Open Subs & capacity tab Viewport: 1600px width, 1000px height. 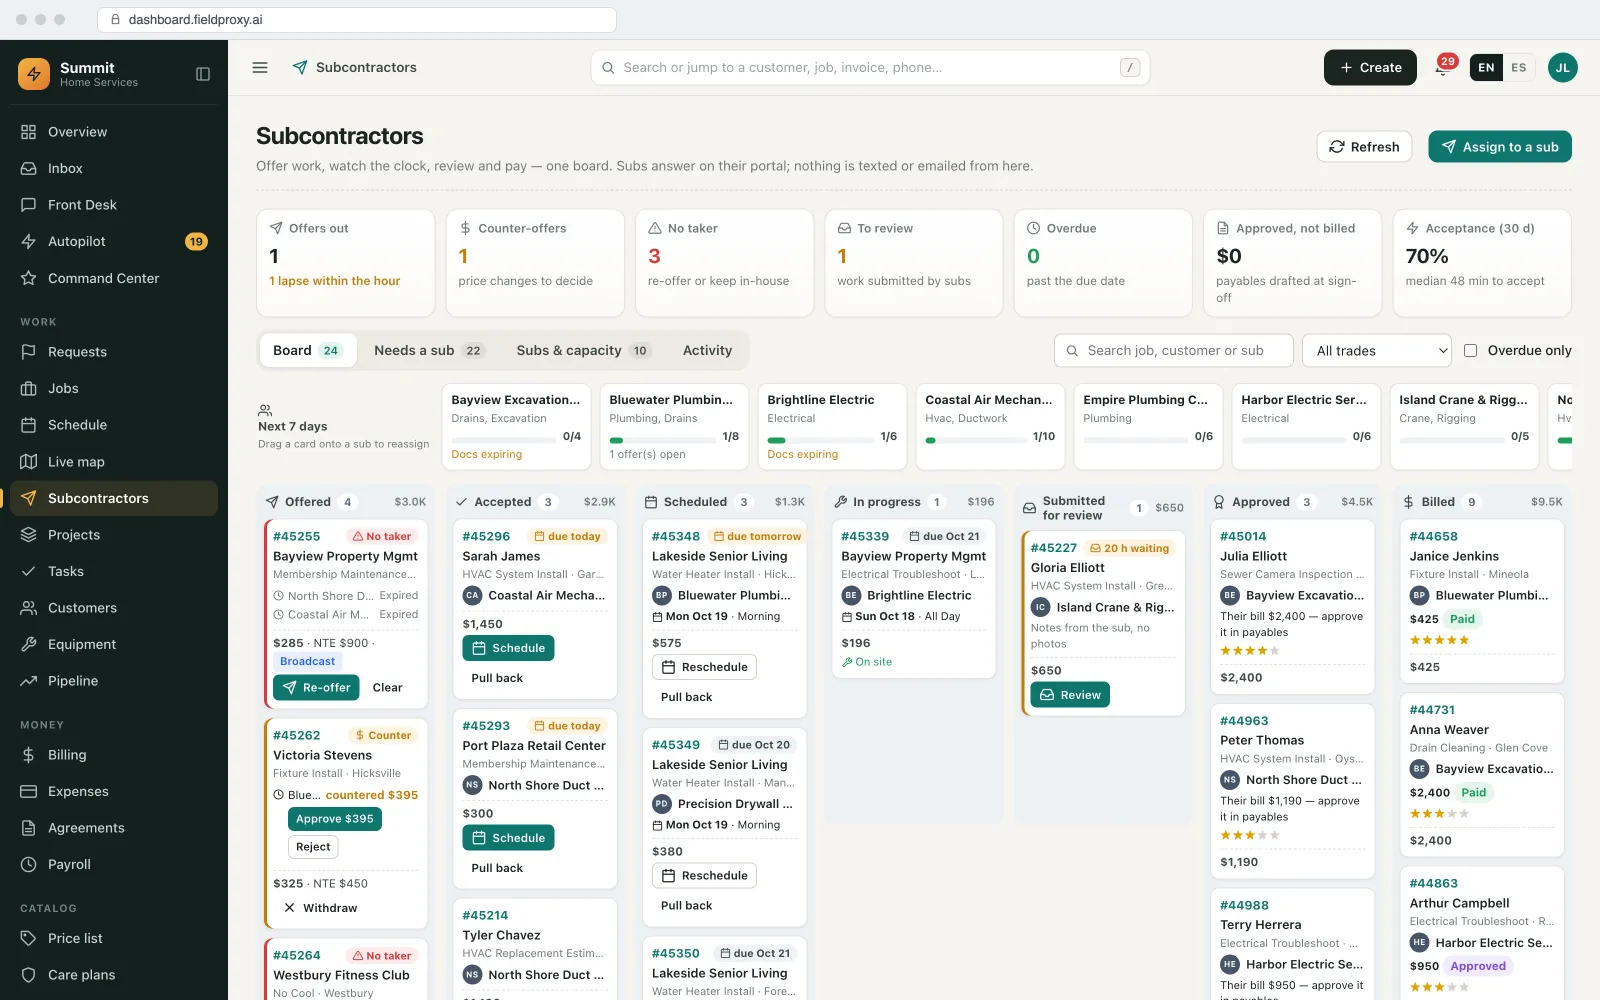pyautogui.click(x=583, y=350)
